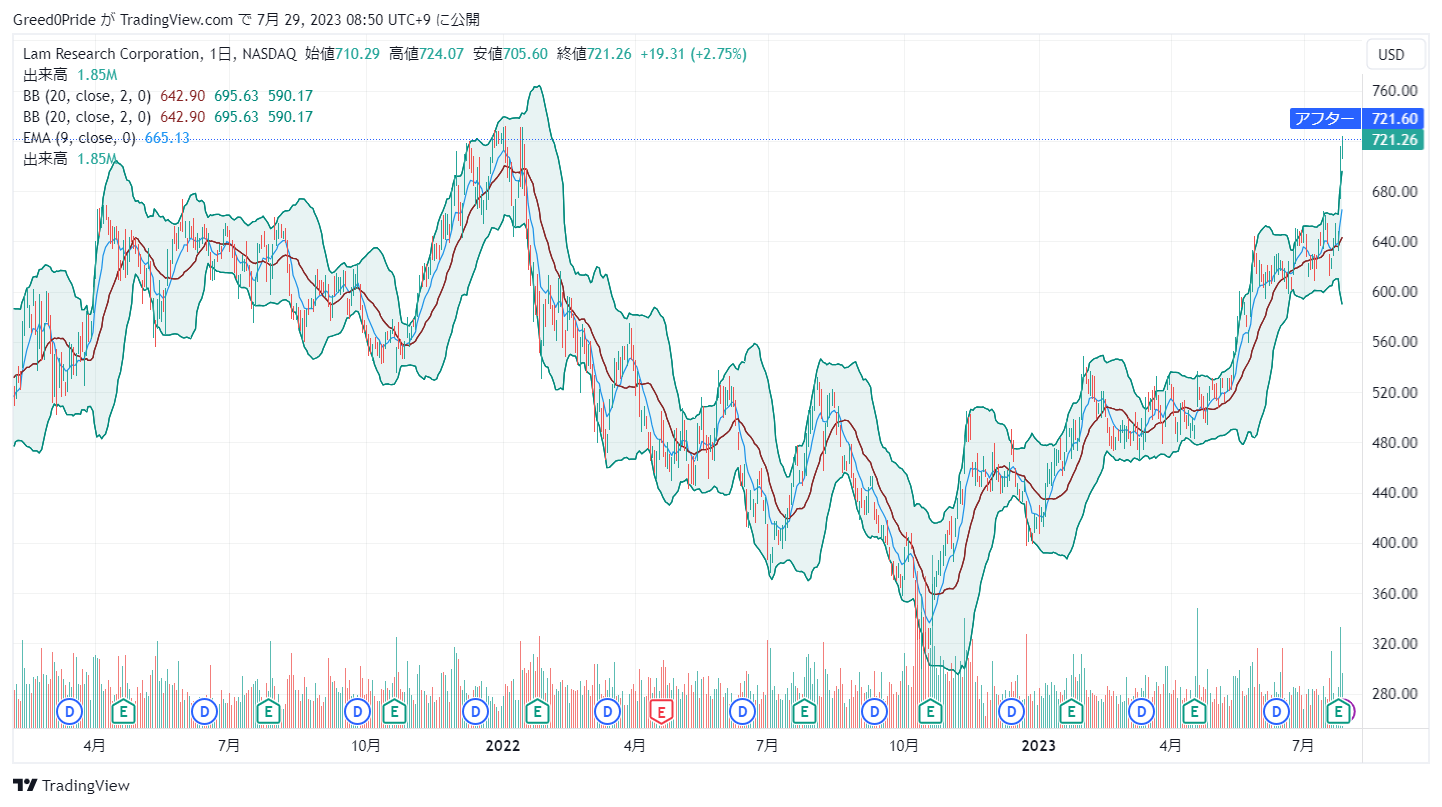Click the 2023 time axis label
This screenshot has height=807, width=1442.
click(x=1039, y=745)
